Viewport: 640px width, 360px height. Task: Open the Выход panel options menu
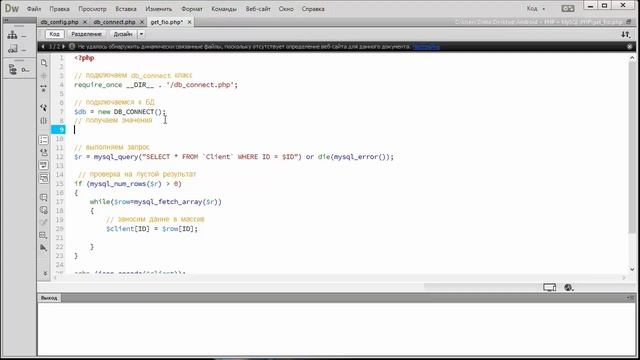point(630,298)
